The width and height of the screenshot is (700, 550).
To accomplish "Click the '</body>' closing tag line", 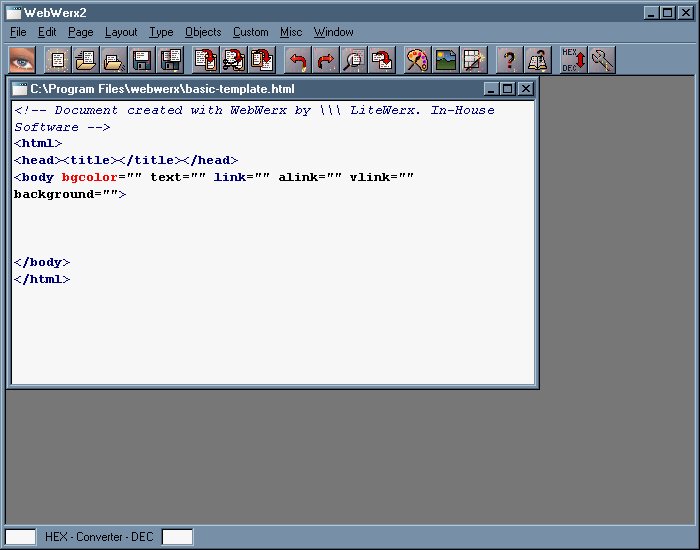I will (x=42, y=262).
